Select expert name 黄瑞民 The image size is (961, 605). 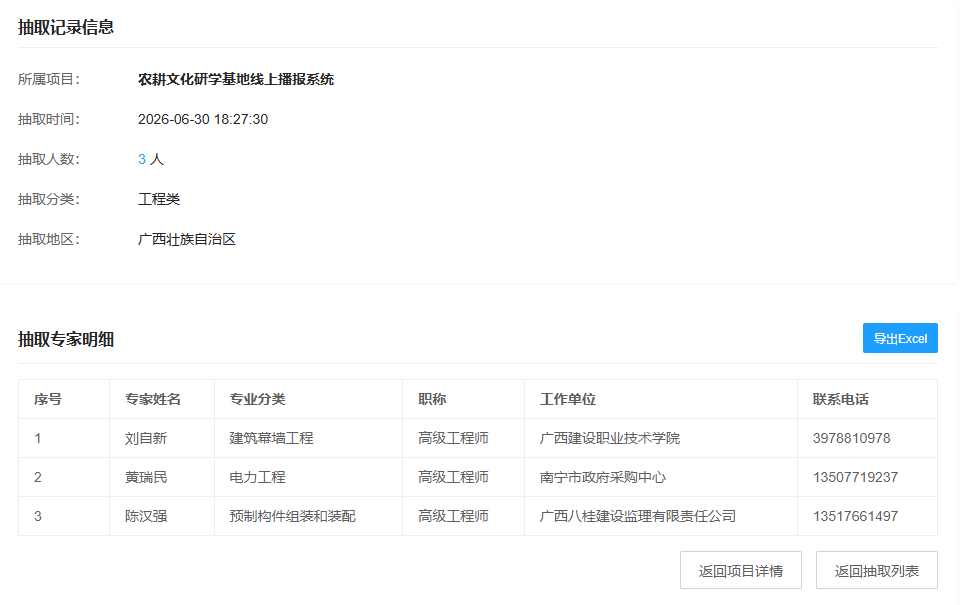(x=146, y=478)
